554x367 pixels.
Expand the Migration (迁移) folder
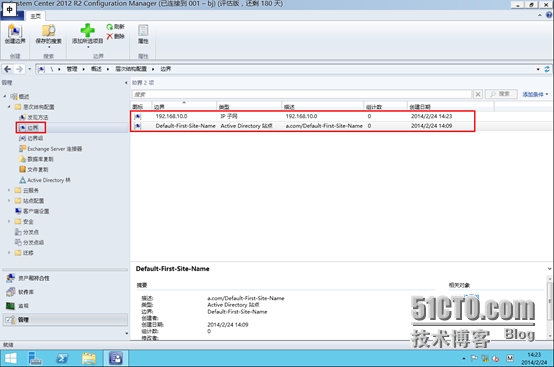pos(9,253)
